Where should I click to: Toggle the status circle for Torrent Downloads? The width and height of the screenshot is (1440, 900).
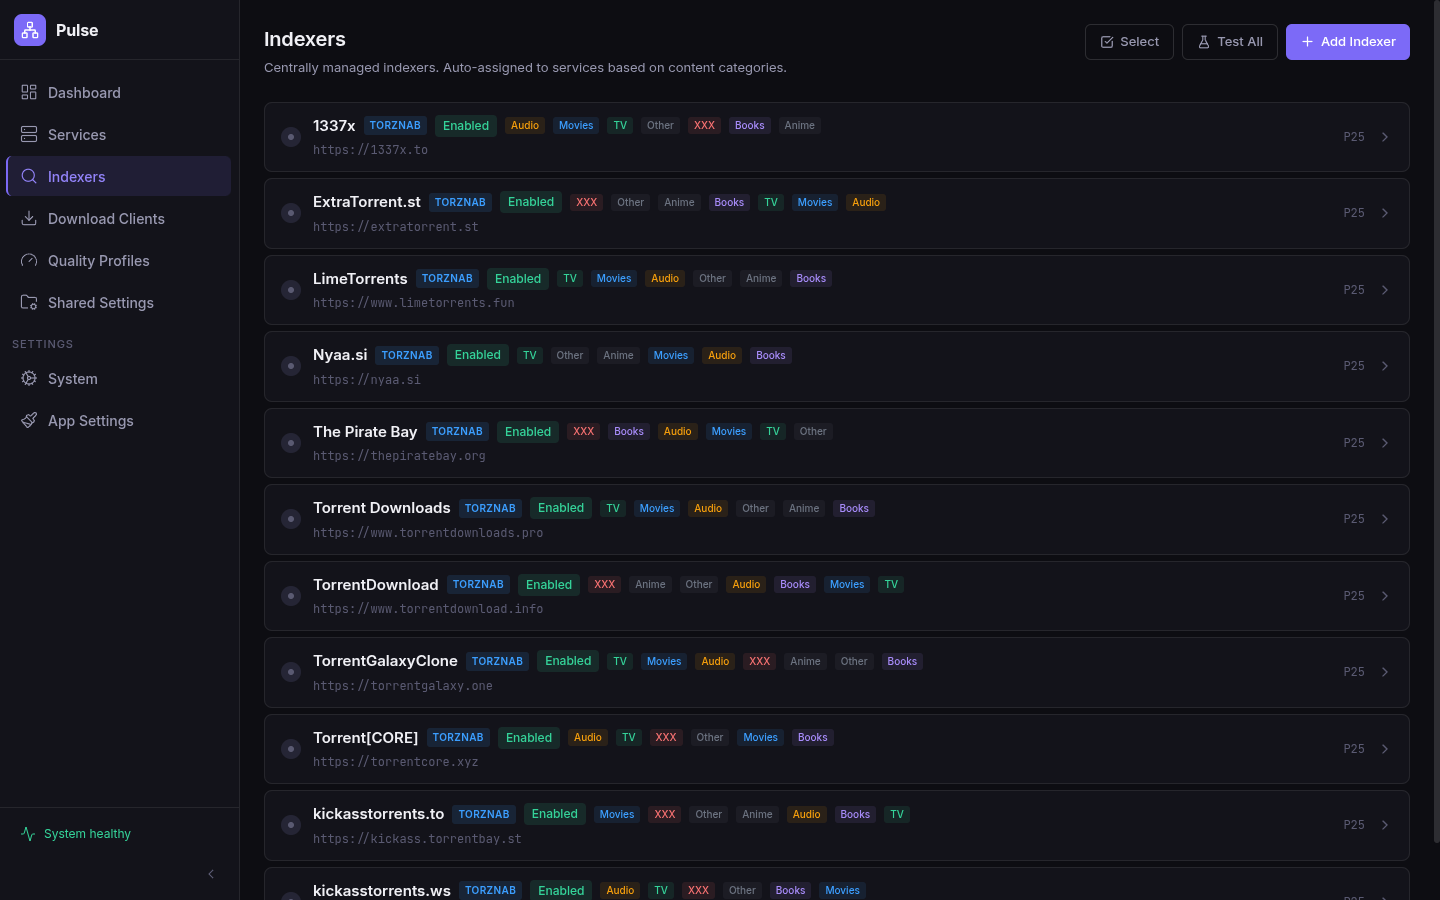pos(291,519)
